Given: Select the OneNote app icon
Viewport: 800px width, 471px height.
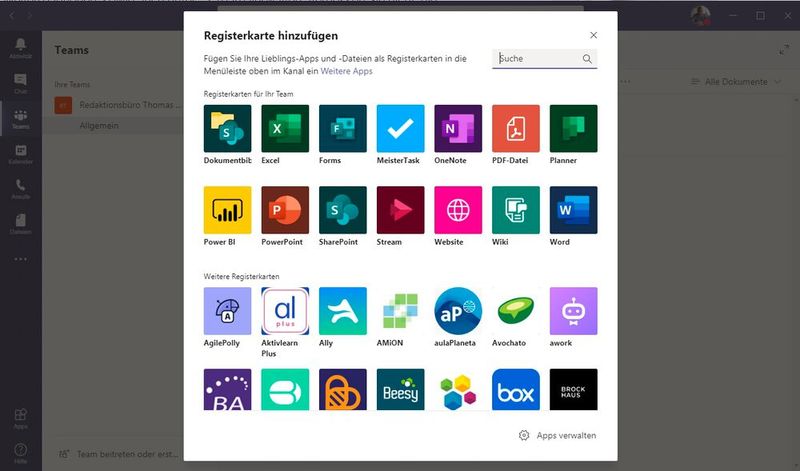Looking at the screenshot, I should pyautogui.click(x=458, y=129).
